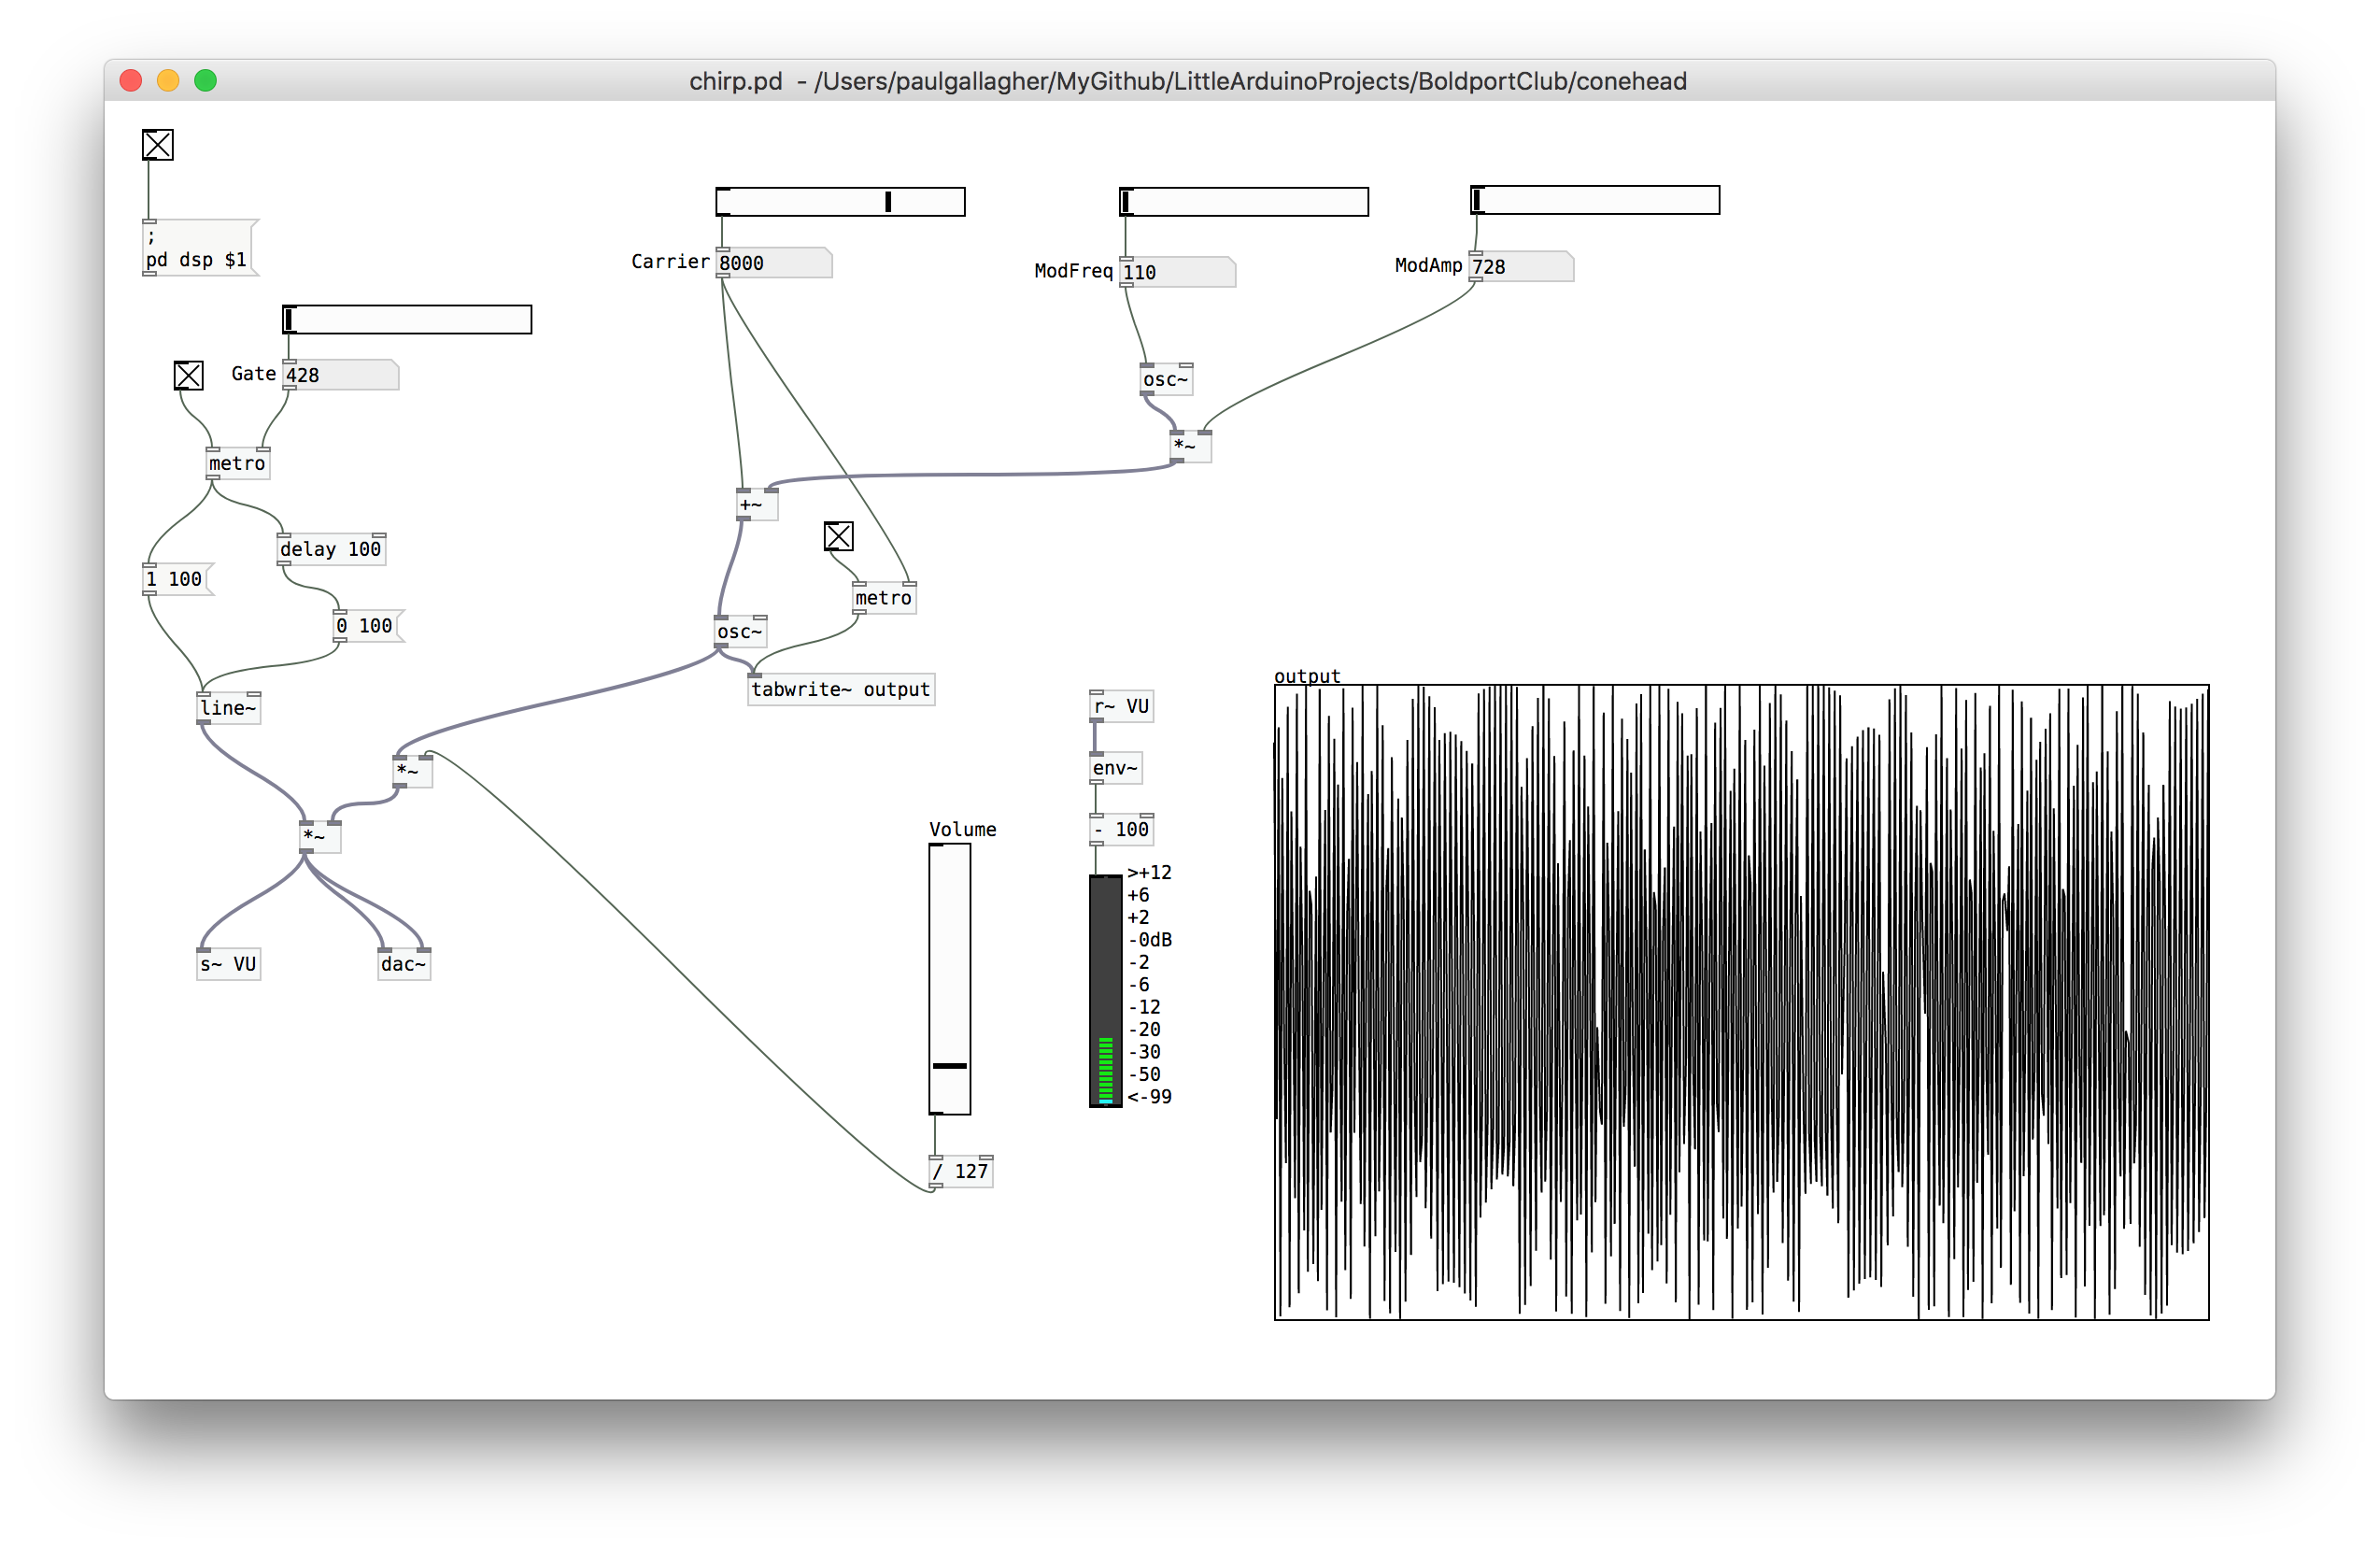This screenshot has width=2380, height=1549.
Task: Select the '*~' object feeding dac~
Action: [321, 837]
